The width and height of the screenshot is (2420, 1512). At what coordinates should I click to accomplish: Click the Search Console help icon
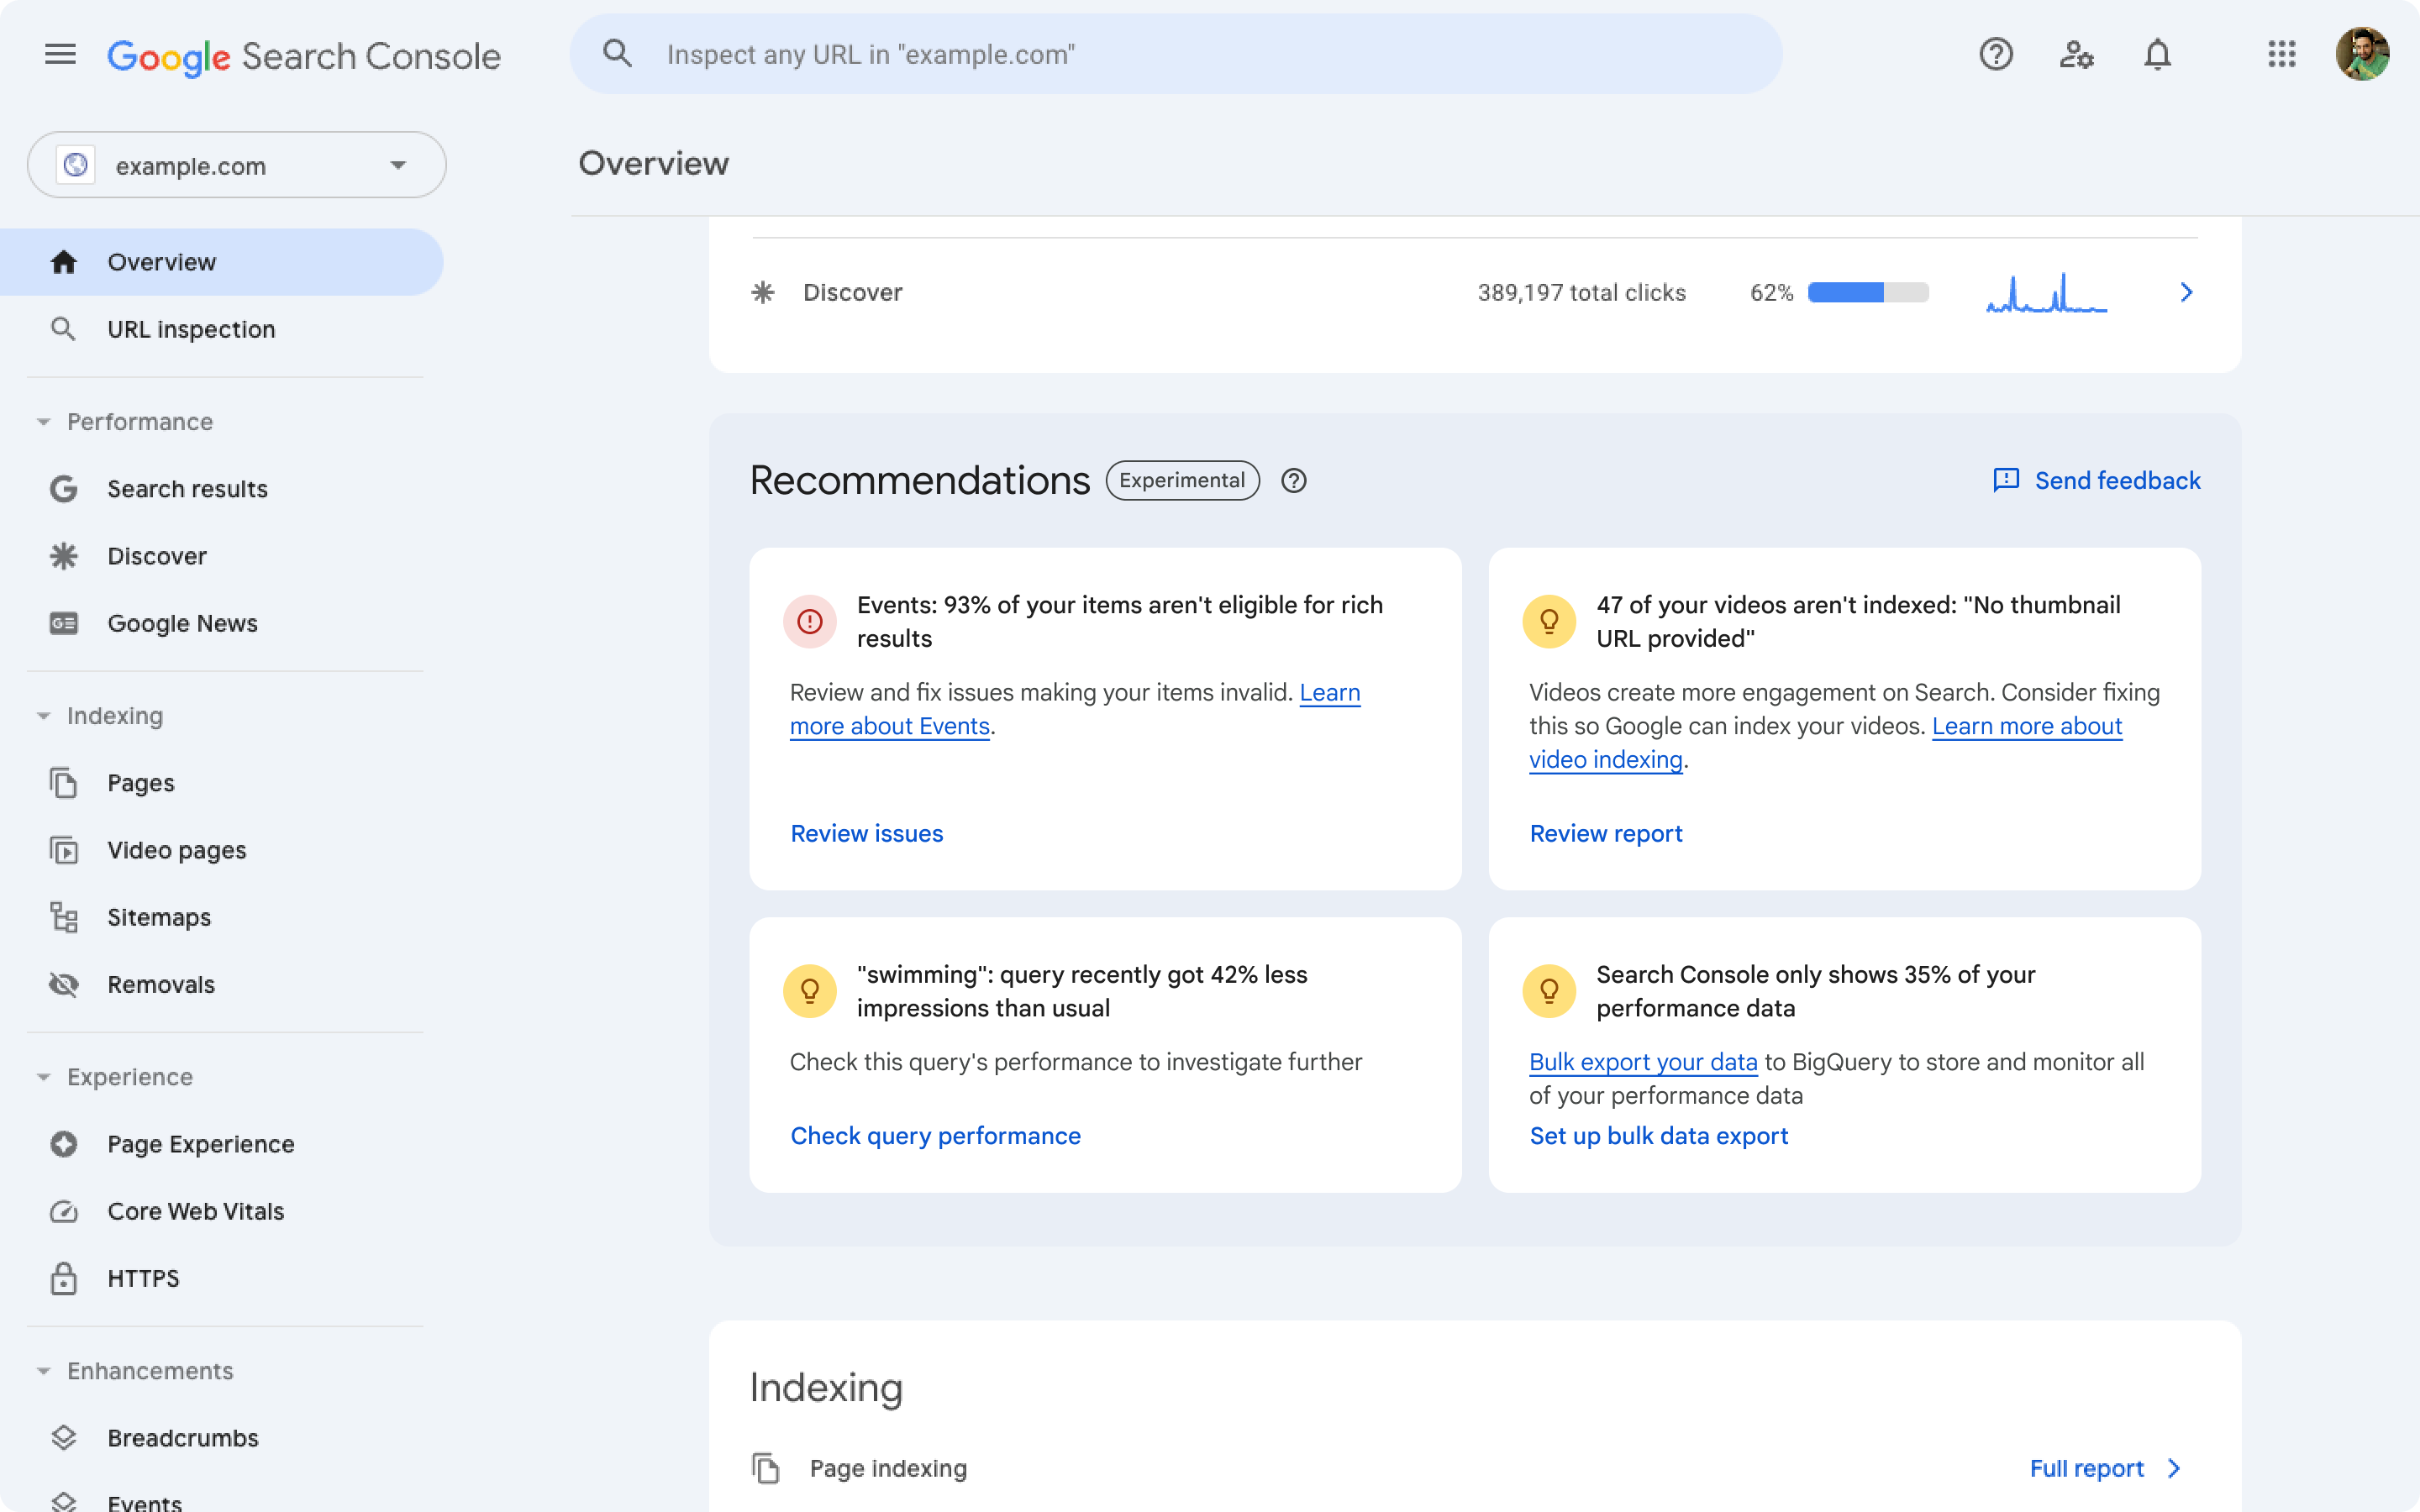pyautogui.click(x=1996, y=54)
